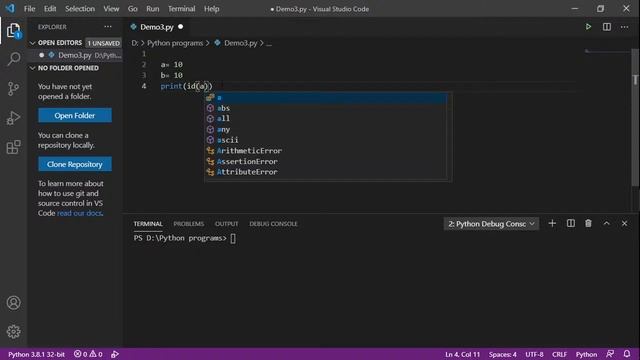The image size is (640, 360).
Task: Open editor More Actions ellipsis
Action: coord(624,27)
